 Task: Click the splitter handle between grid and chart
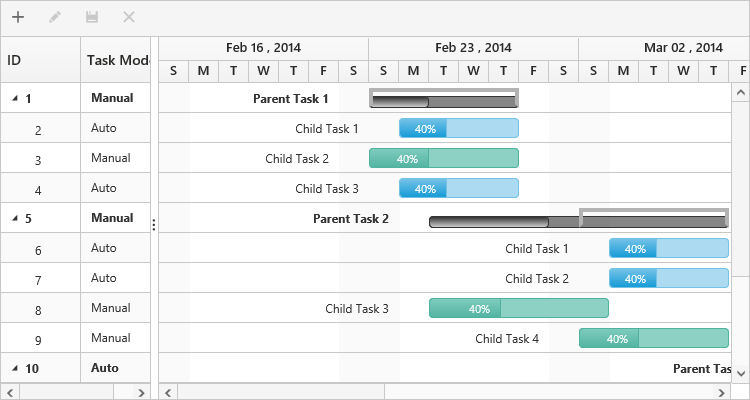(154, 225)
